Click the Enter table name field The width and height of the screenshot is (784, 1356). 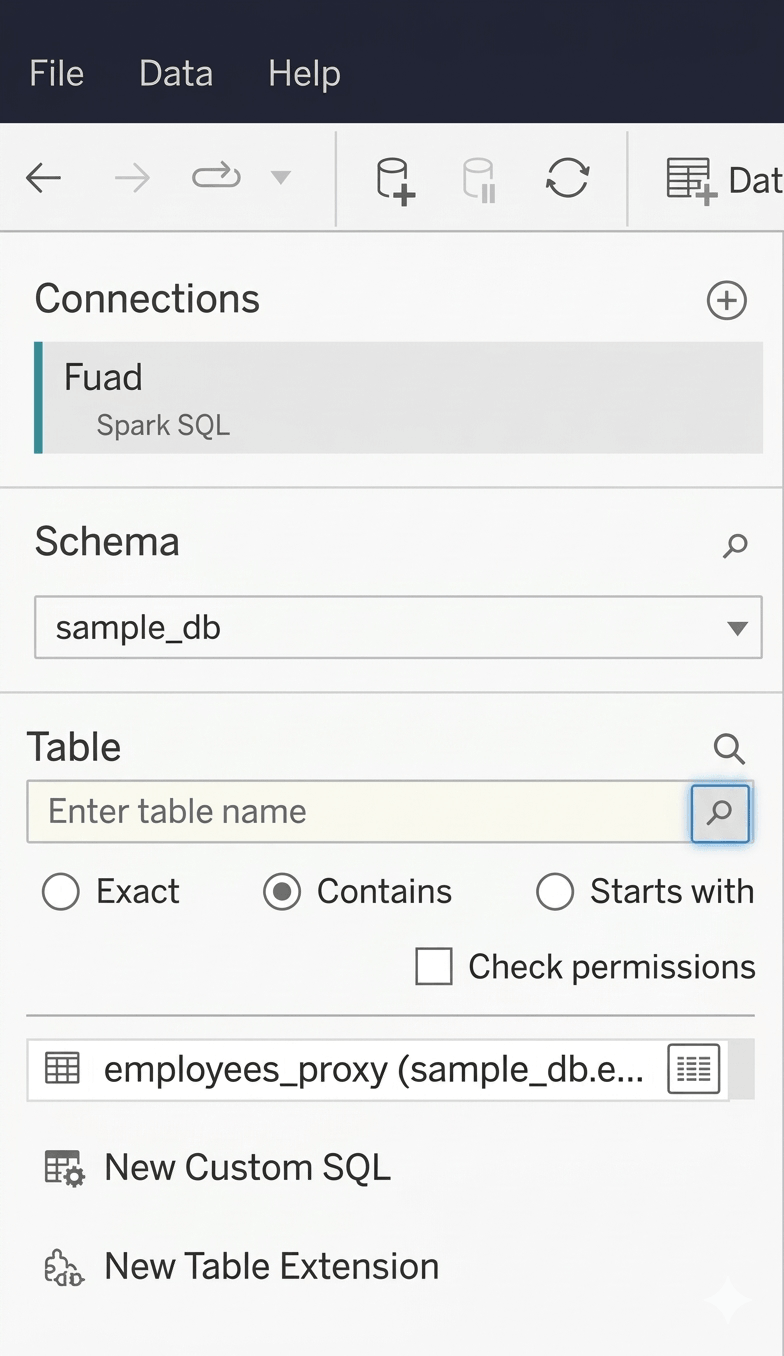357,812
